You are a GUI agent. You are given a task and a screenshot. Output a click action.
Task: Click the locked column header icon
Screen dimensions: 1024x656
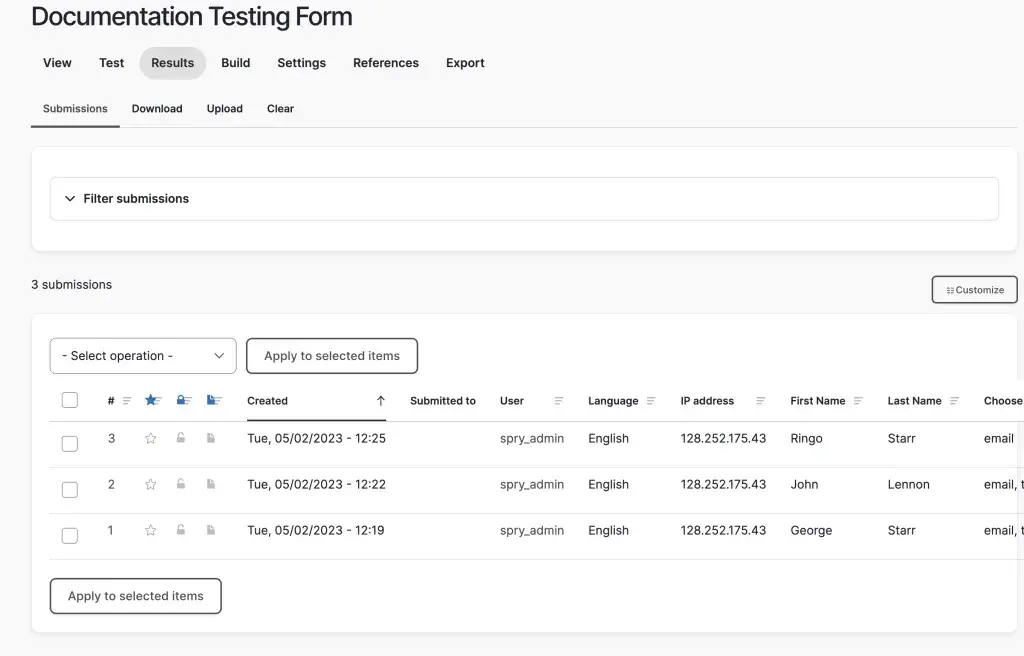tap(183, 400)
